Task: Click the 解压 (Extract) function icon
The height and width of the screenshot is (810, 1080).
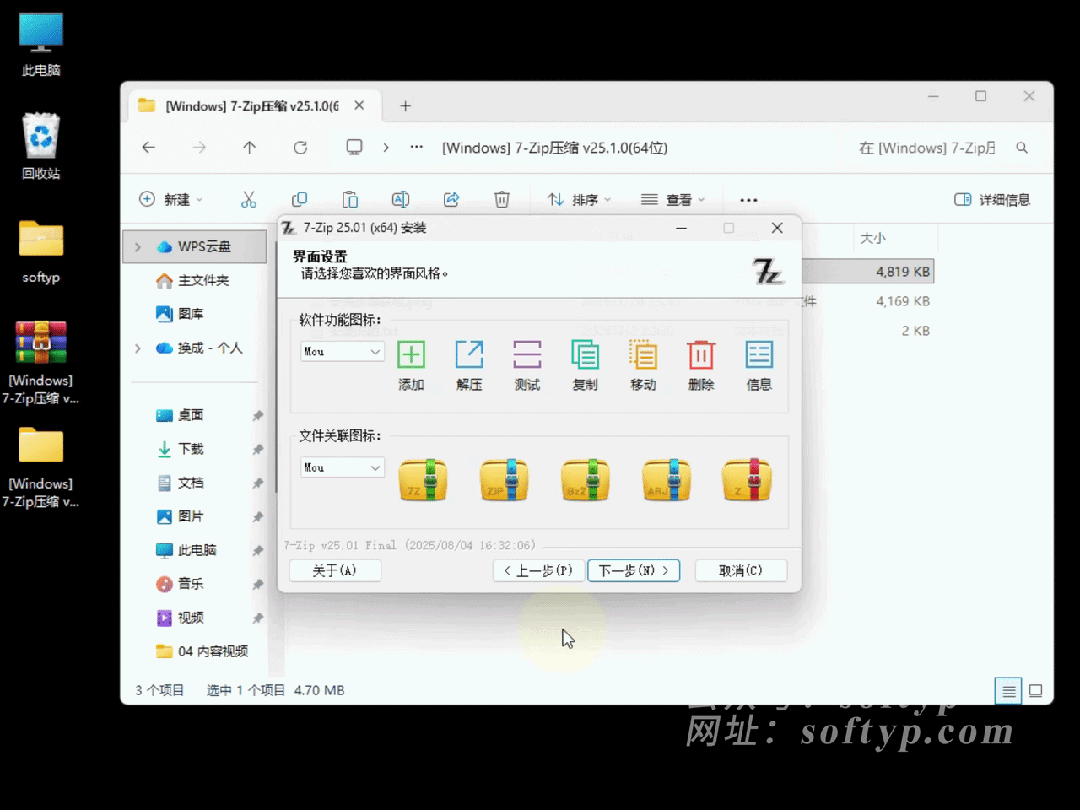Action: 469,355
